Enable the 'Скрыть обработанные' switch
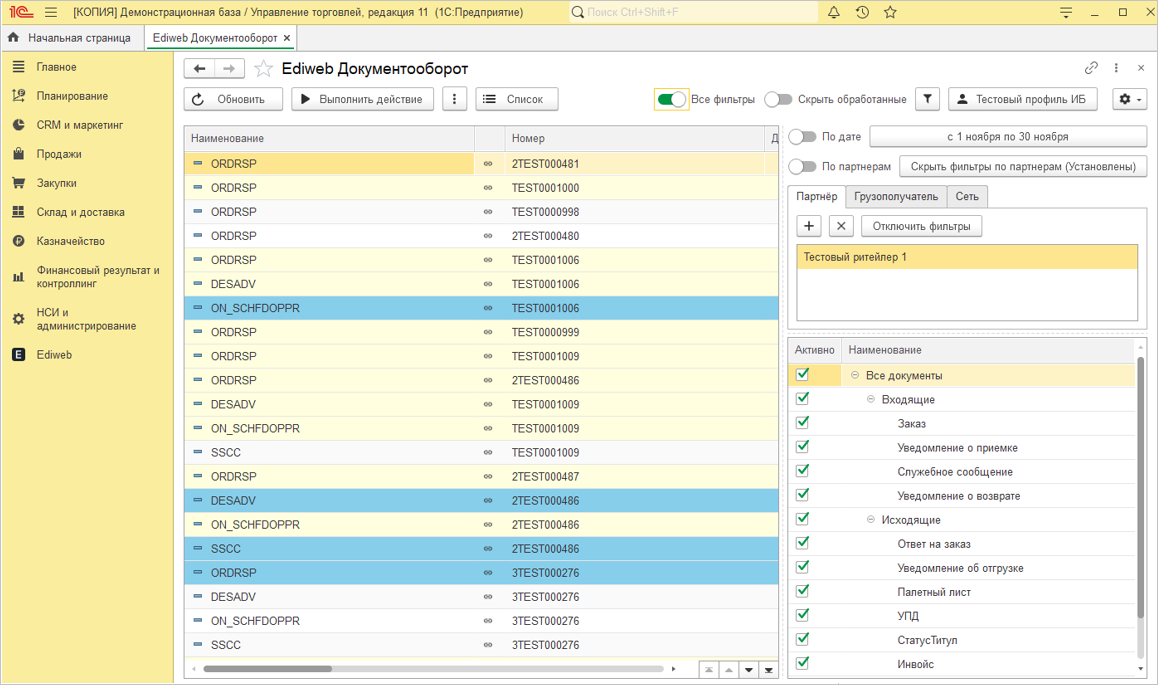Image resolution: width=1158 pixels, height=685 pixels. [778, 99]
